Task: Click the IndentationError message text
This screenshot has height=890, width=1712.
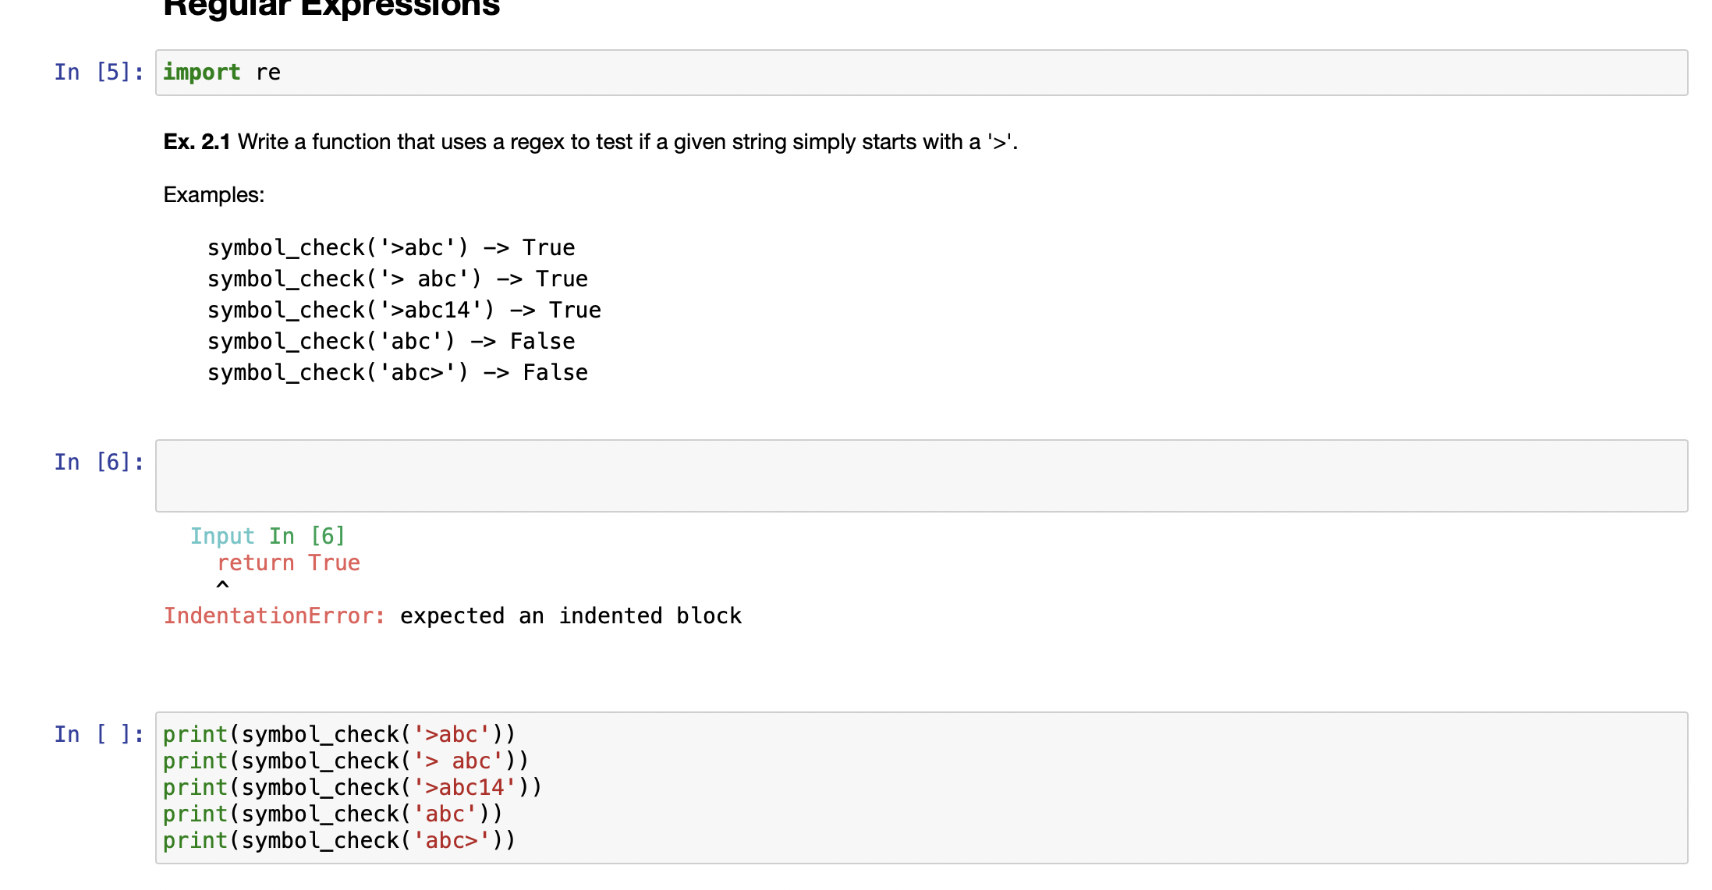Action: tap(452, 616)
